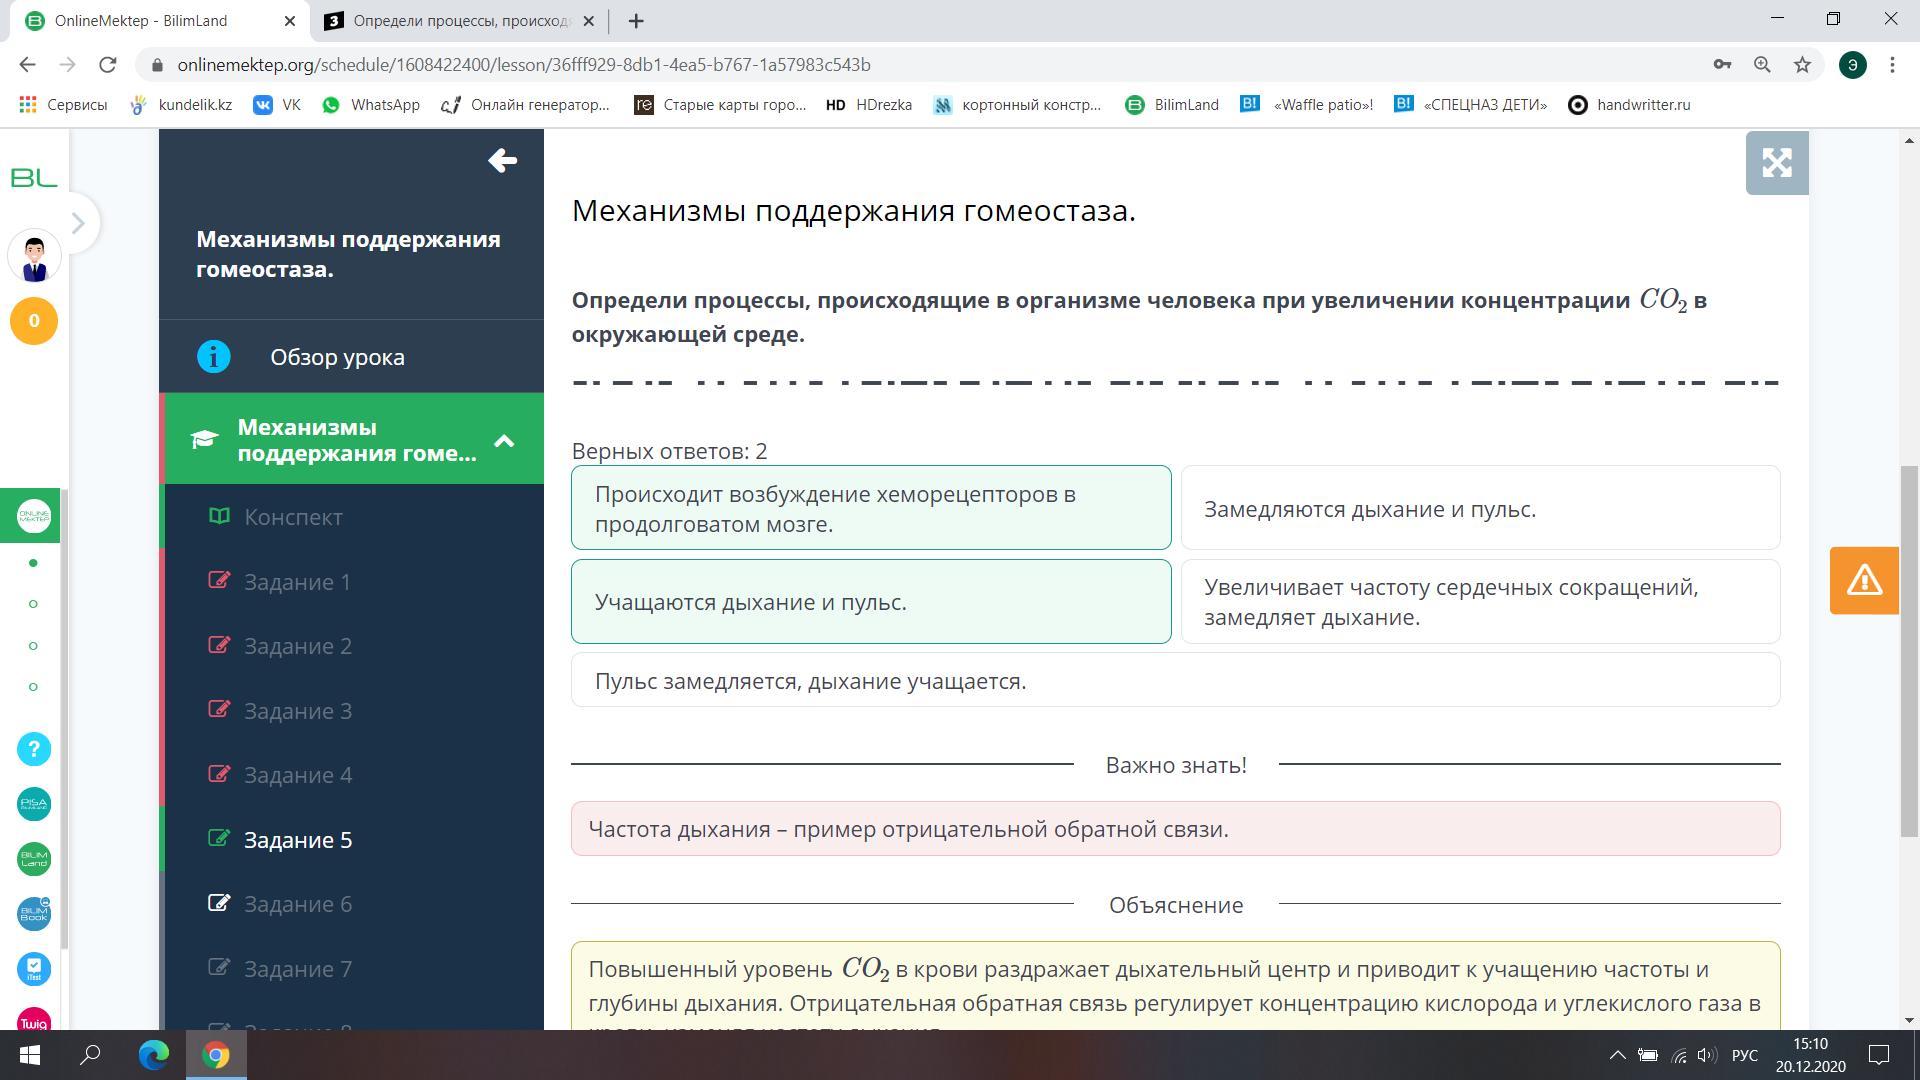This screenshot has height=1080, width=1920.
Task: Expand the left panel with the chevron arrow
Action: 78,222
